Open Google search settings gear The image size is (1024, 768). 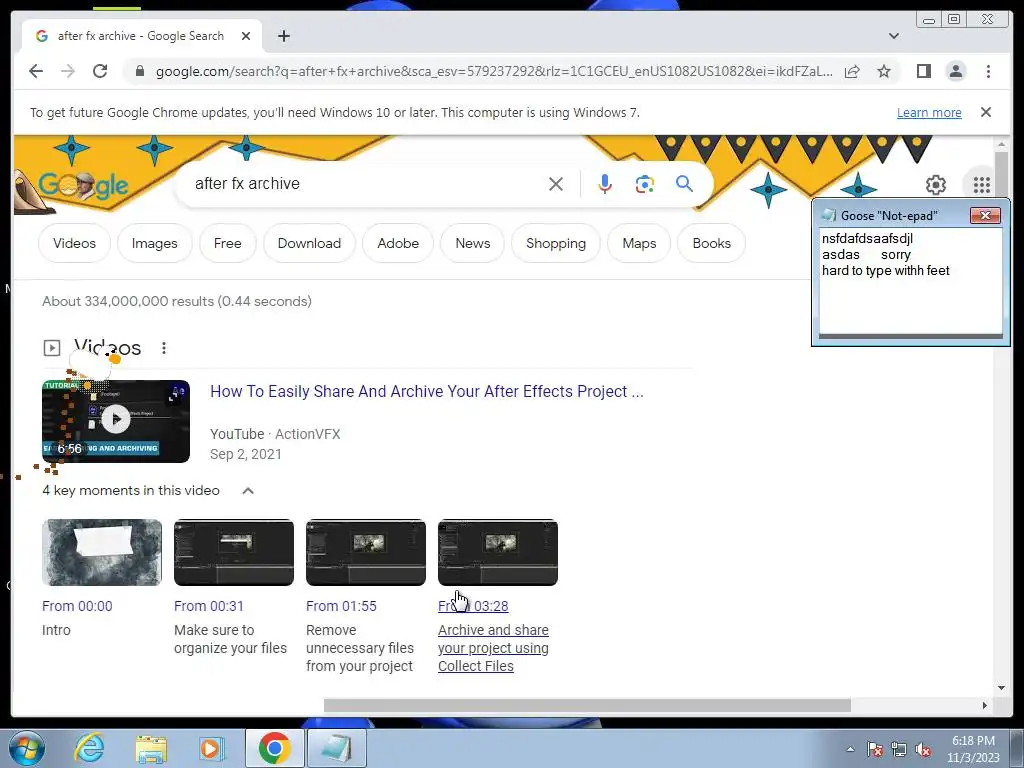click(936, 185)
